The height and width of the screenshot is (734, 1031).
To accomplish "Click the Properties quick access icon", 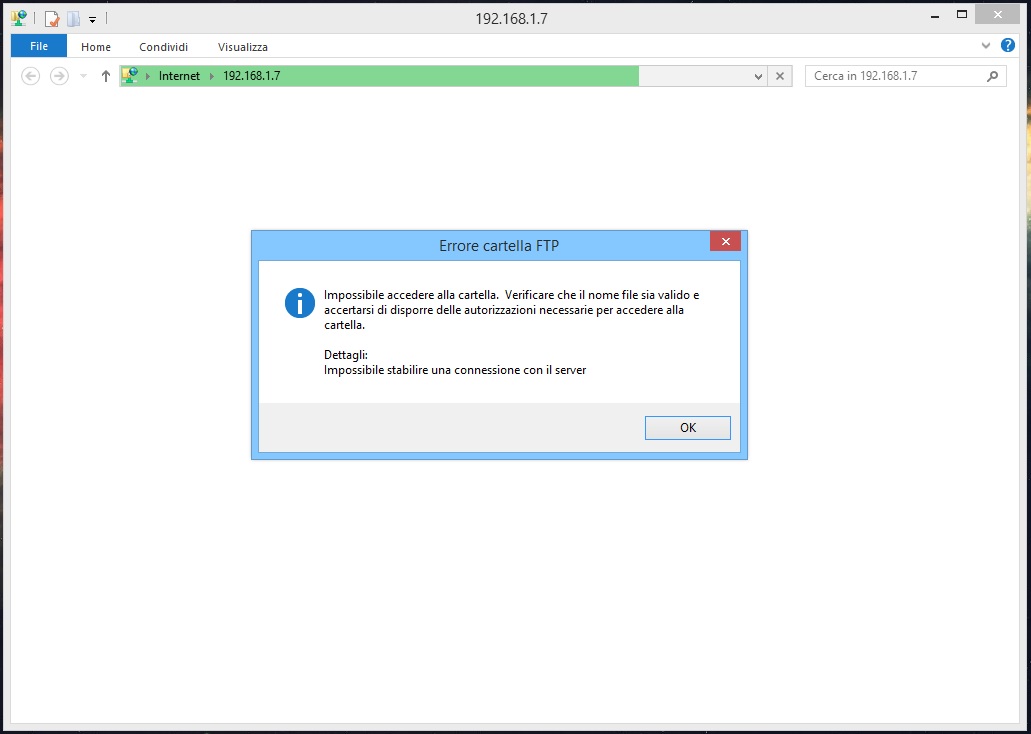I will click(52, 19).
